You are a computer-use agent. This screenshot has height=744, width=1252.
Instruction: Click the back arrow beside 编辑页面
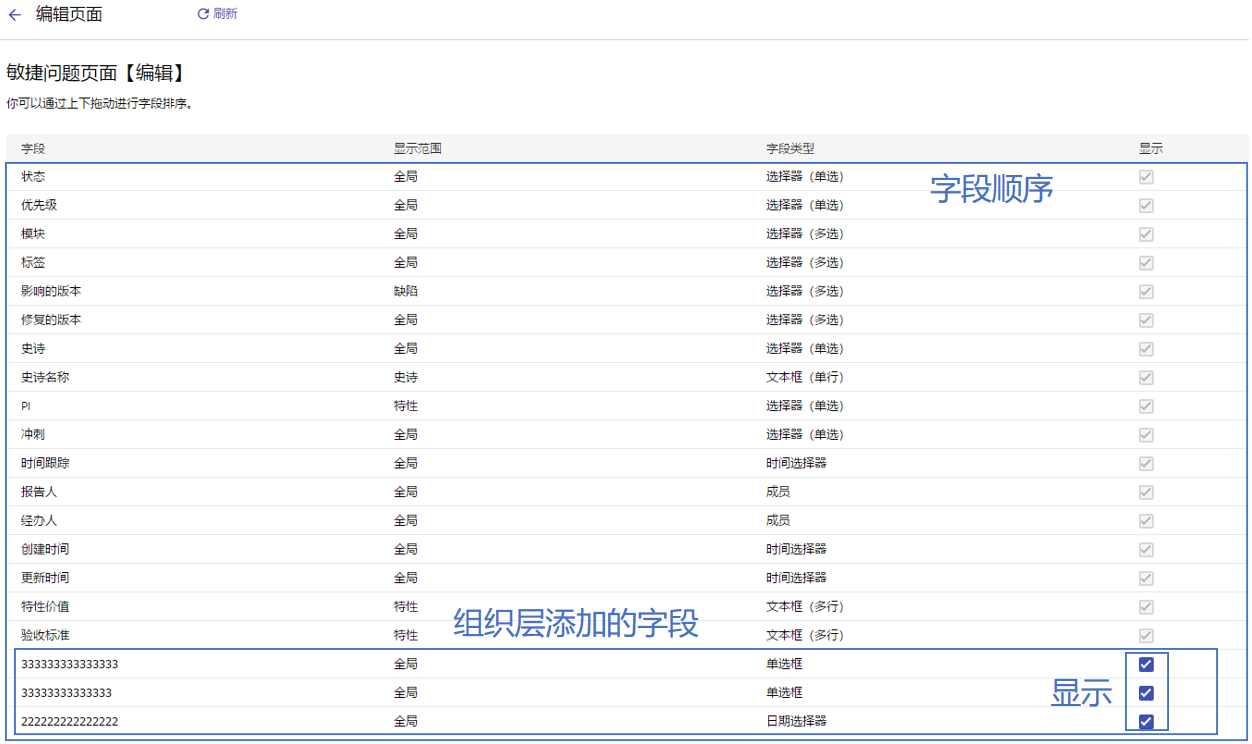pyautogui.click(x=15, y=15)
